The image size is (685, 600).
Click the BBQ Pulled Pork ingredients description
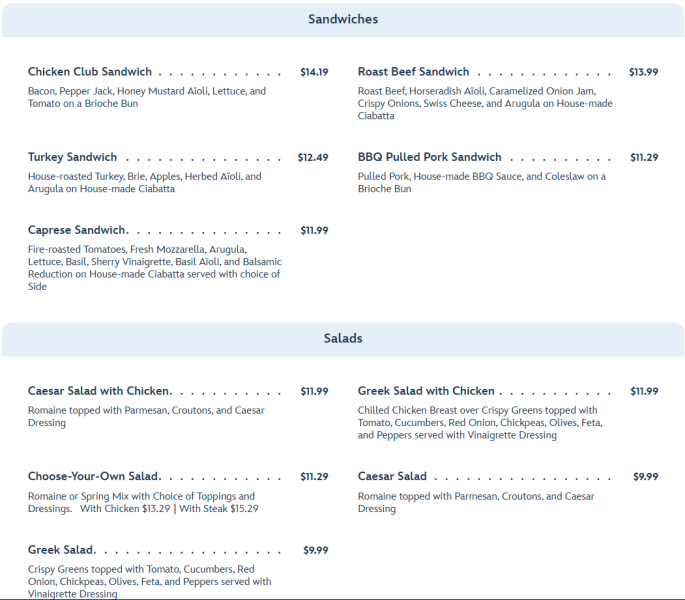click(481, 183)
